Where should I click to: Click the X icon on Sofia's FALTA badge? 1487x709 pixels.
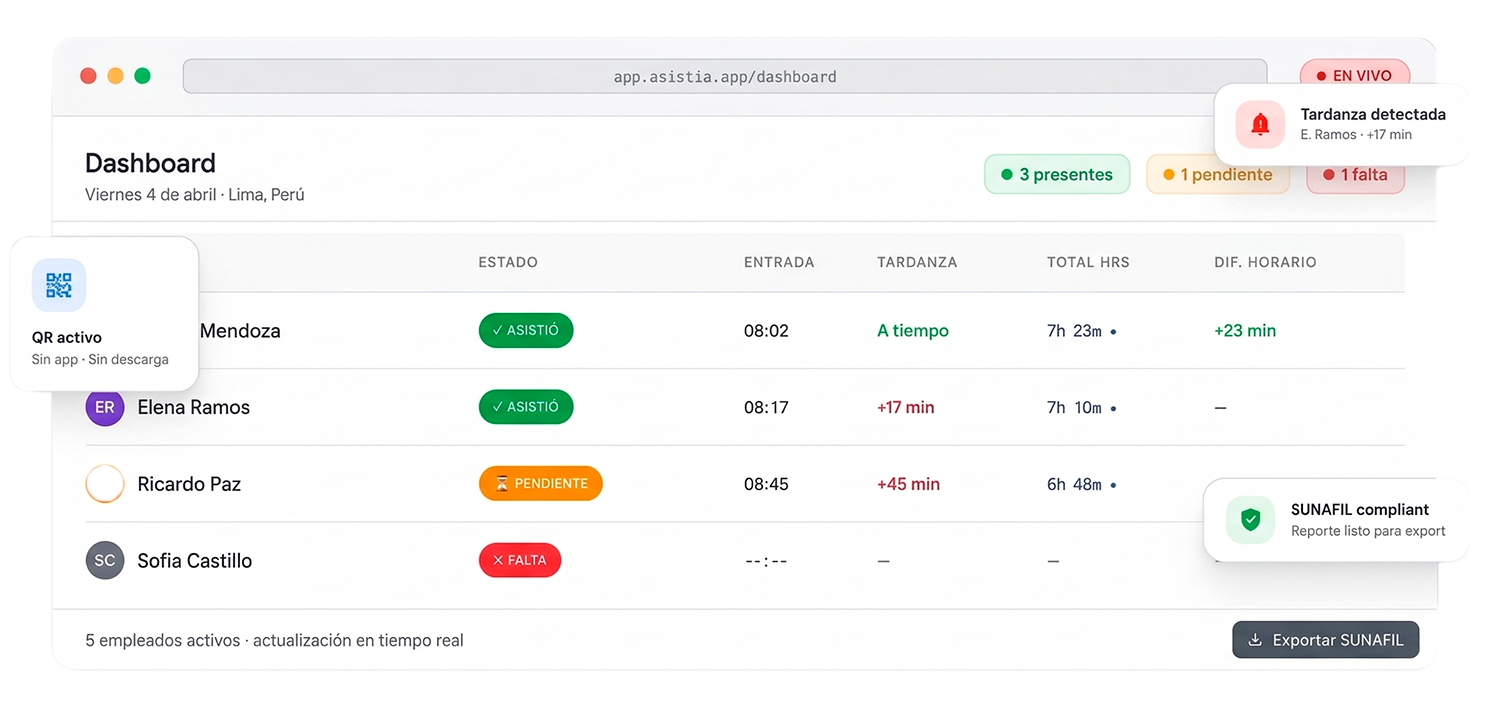point(499,560)
